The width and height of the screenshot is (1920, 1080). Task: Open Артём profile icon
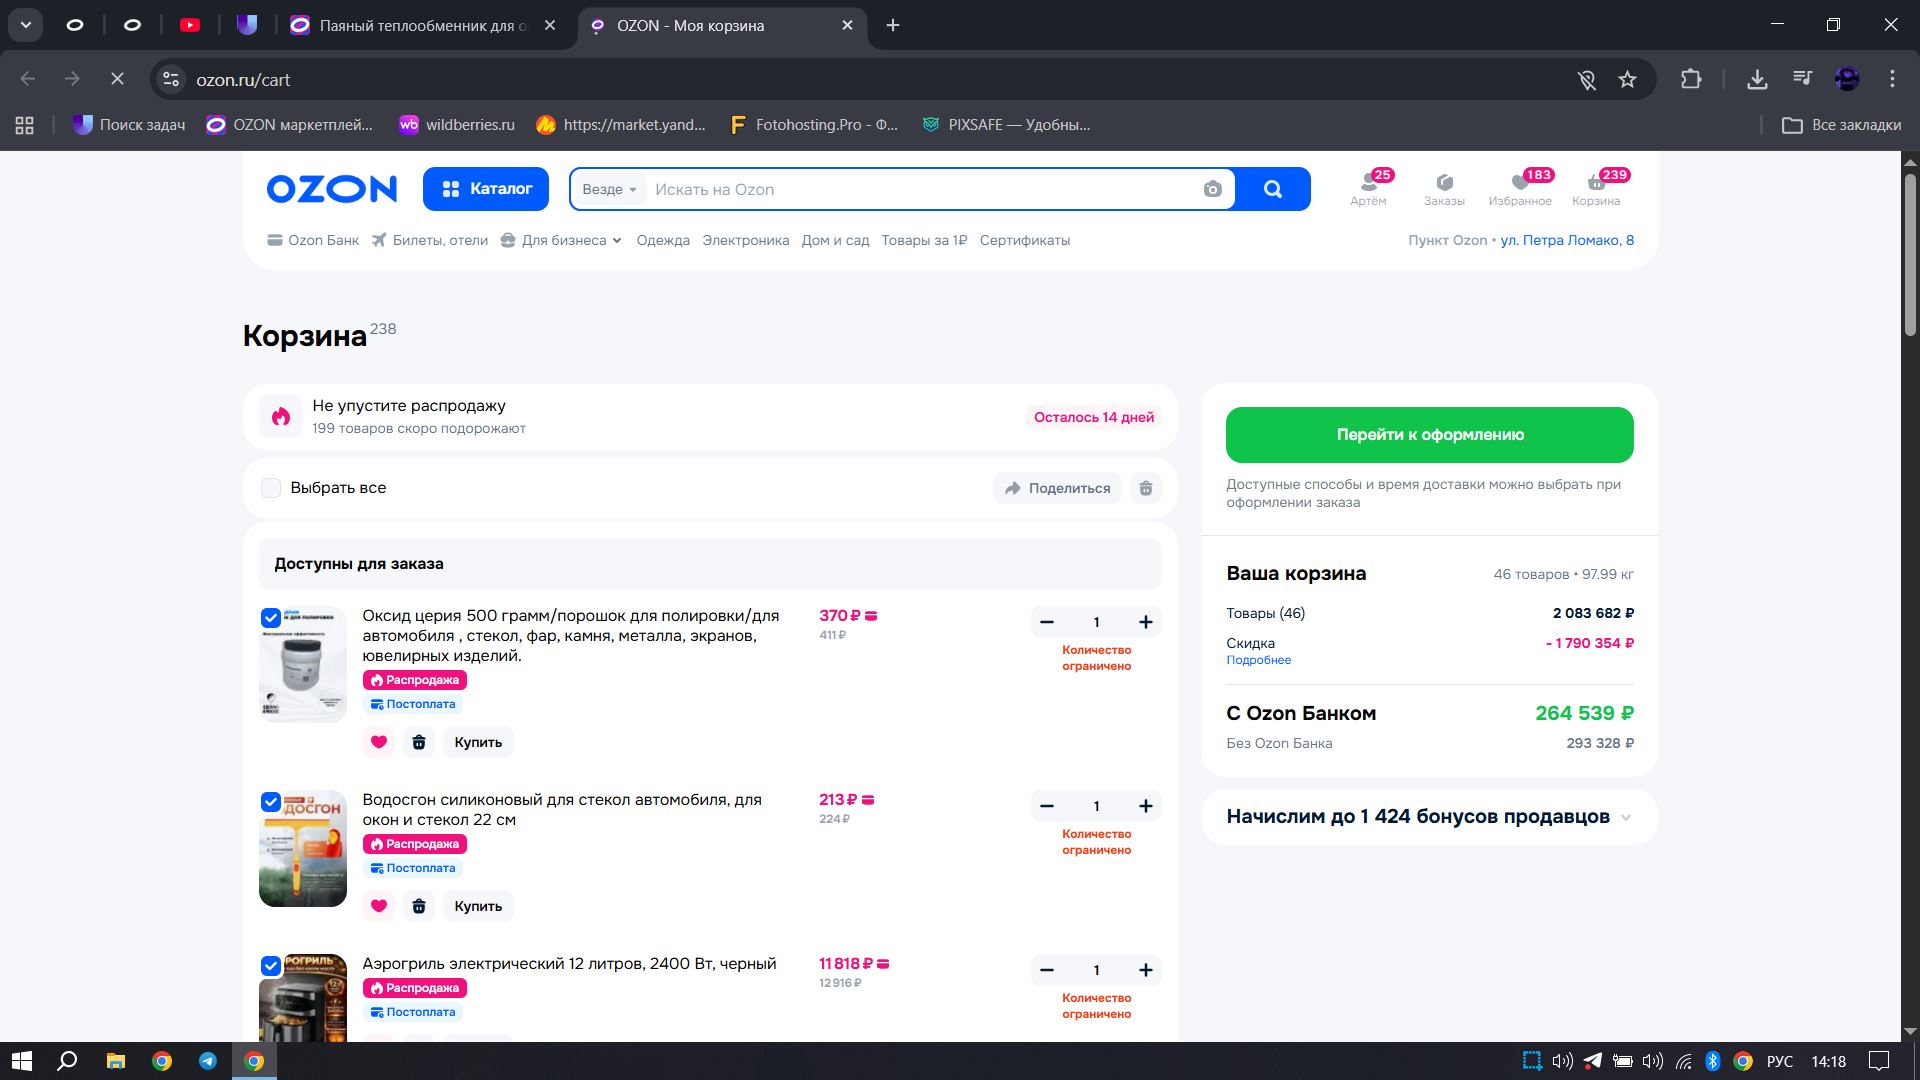1368,183
